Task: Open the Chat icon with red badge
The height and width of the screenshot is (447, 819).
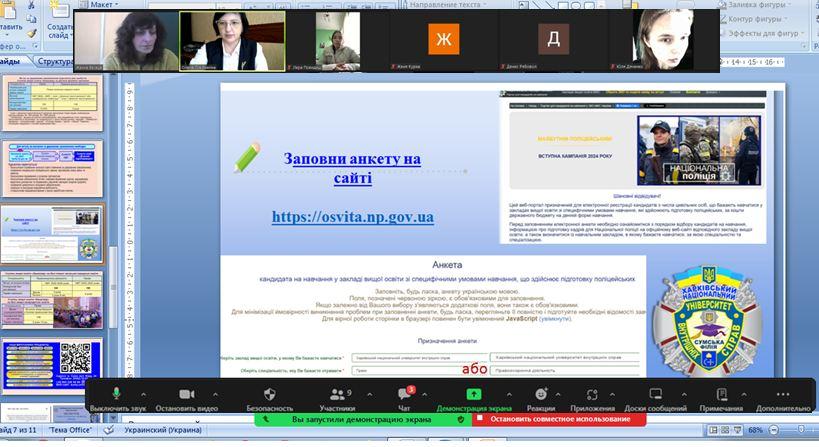Action: (x=405, y=393)
